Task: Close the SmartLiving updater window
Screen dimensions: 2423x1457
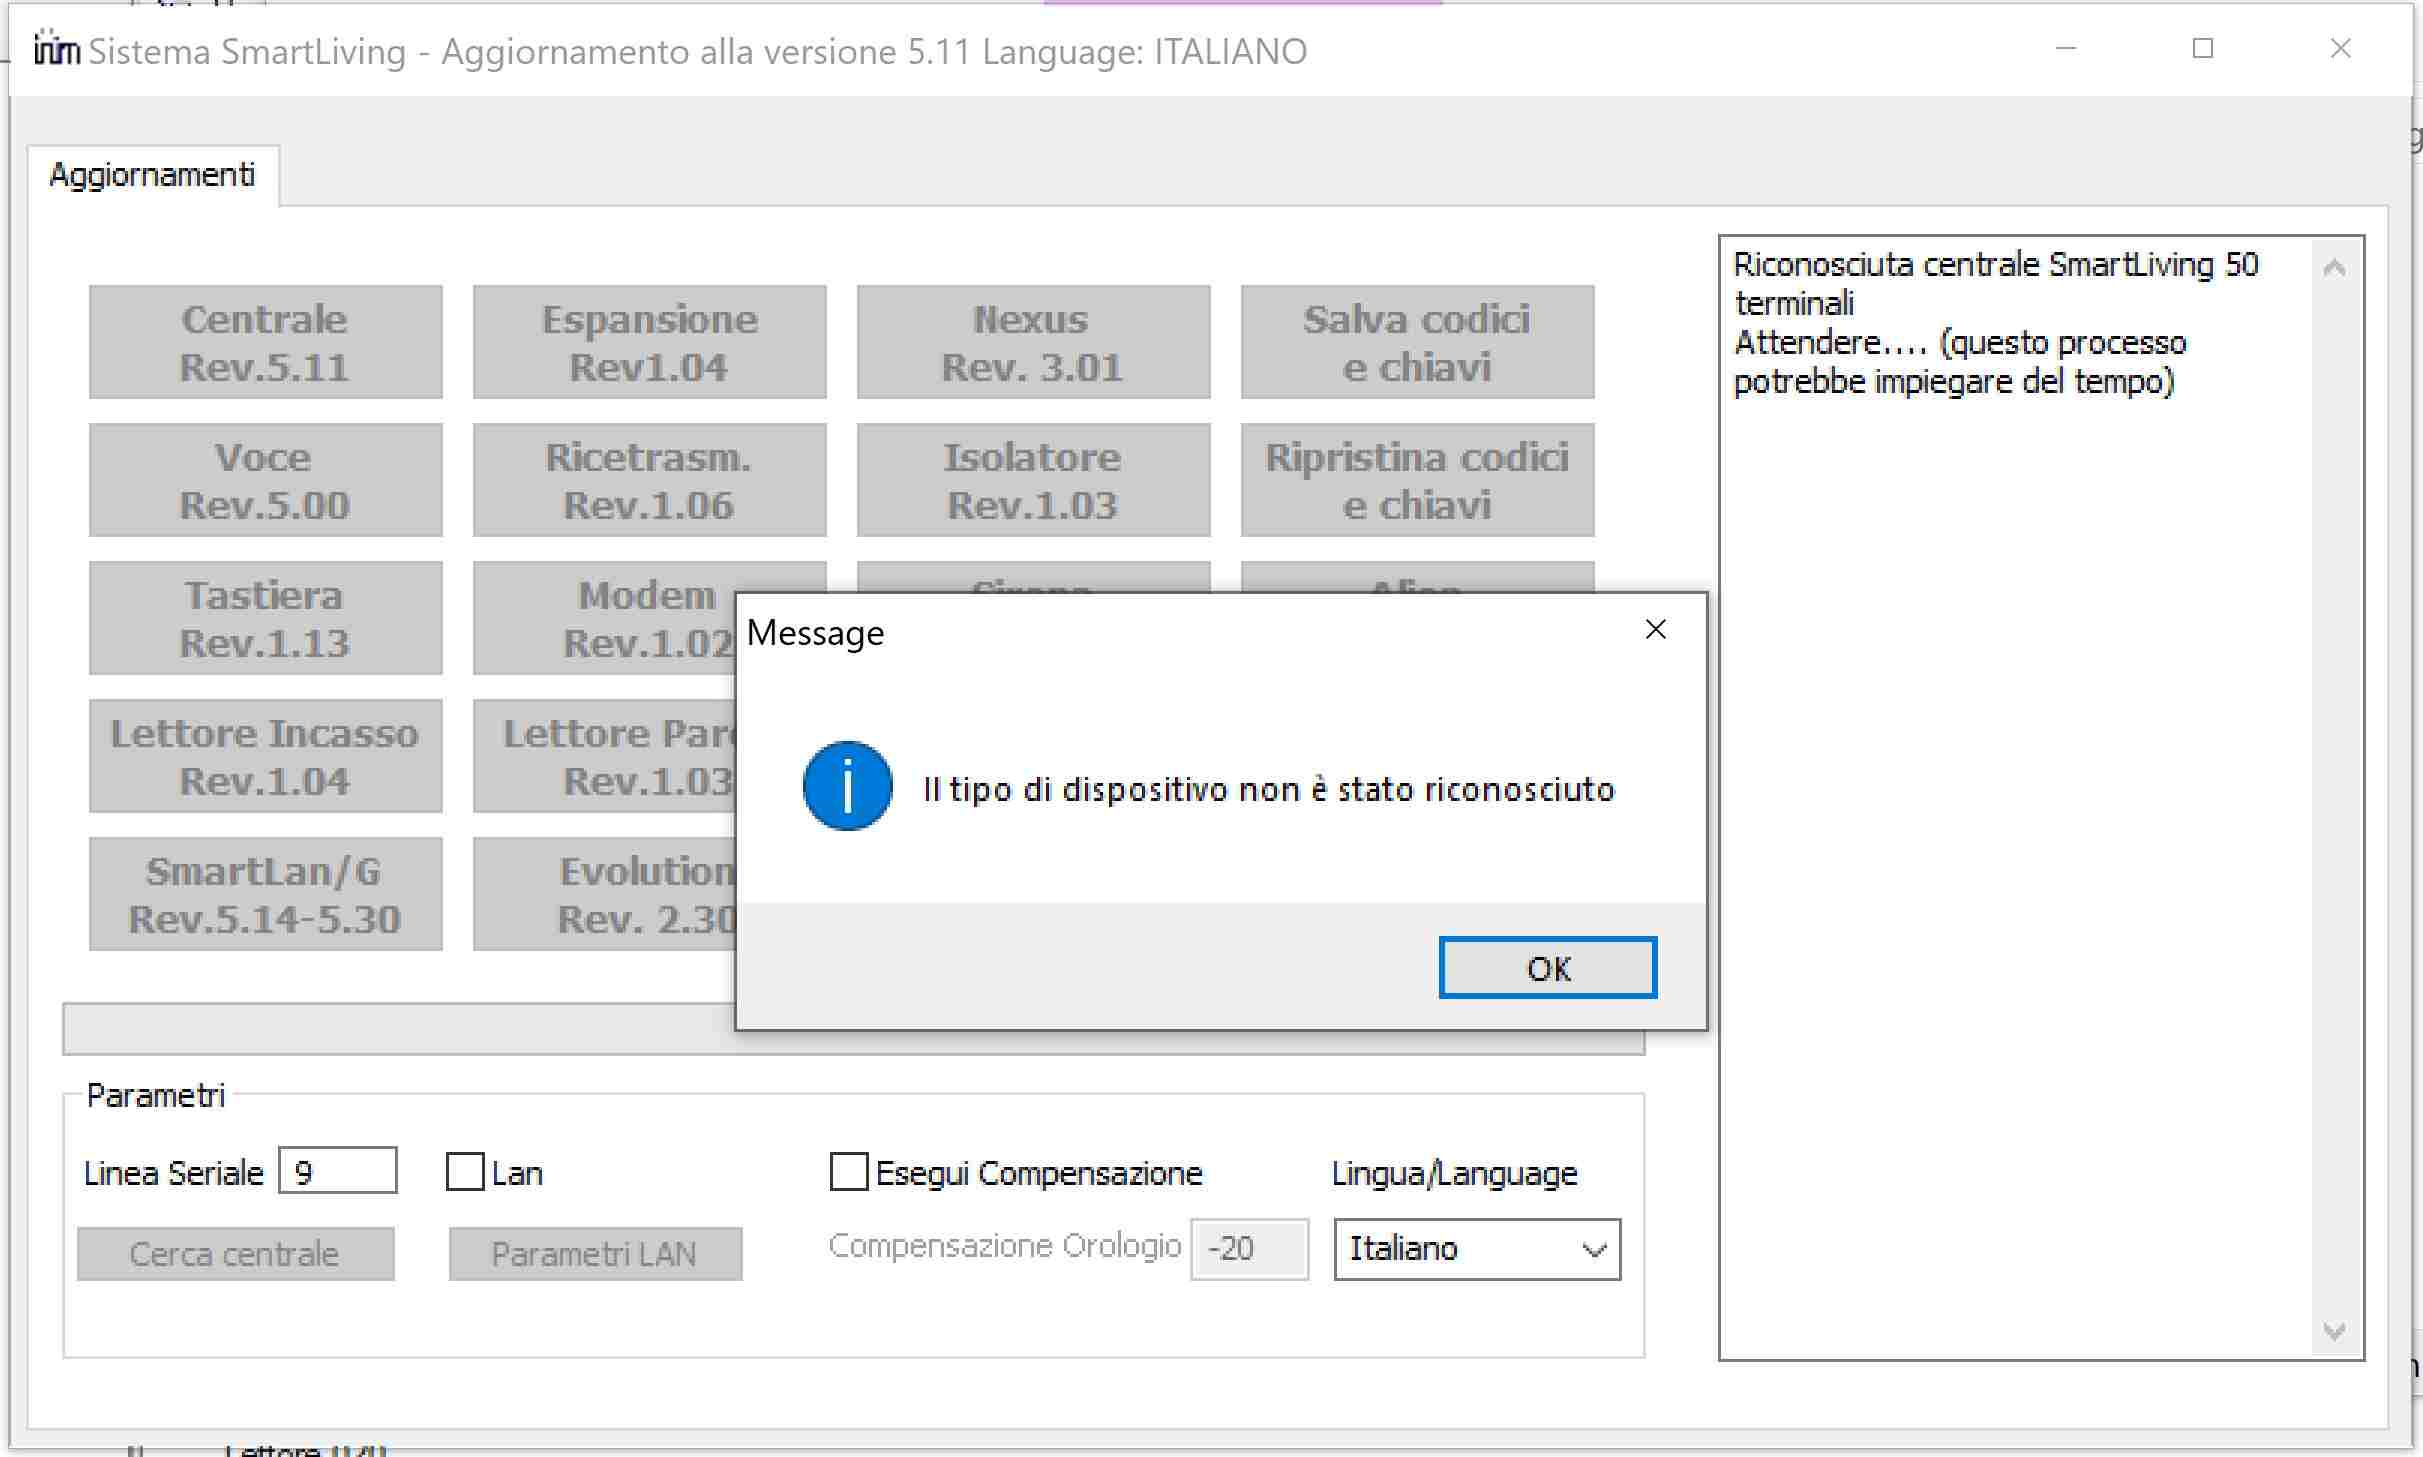Action: pos(2340,49)
